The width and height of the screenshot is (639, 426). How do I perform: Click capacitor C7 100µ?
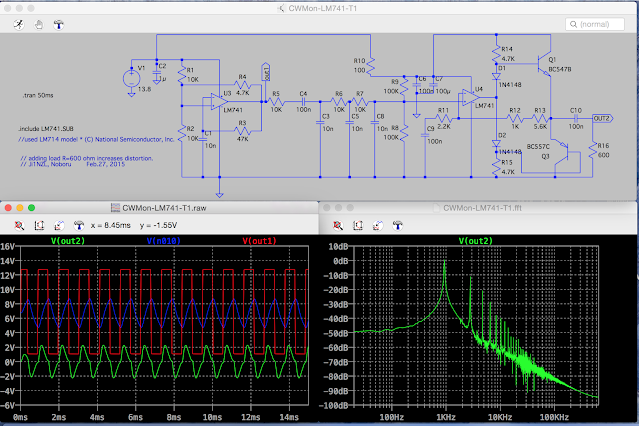pos(434,85)
